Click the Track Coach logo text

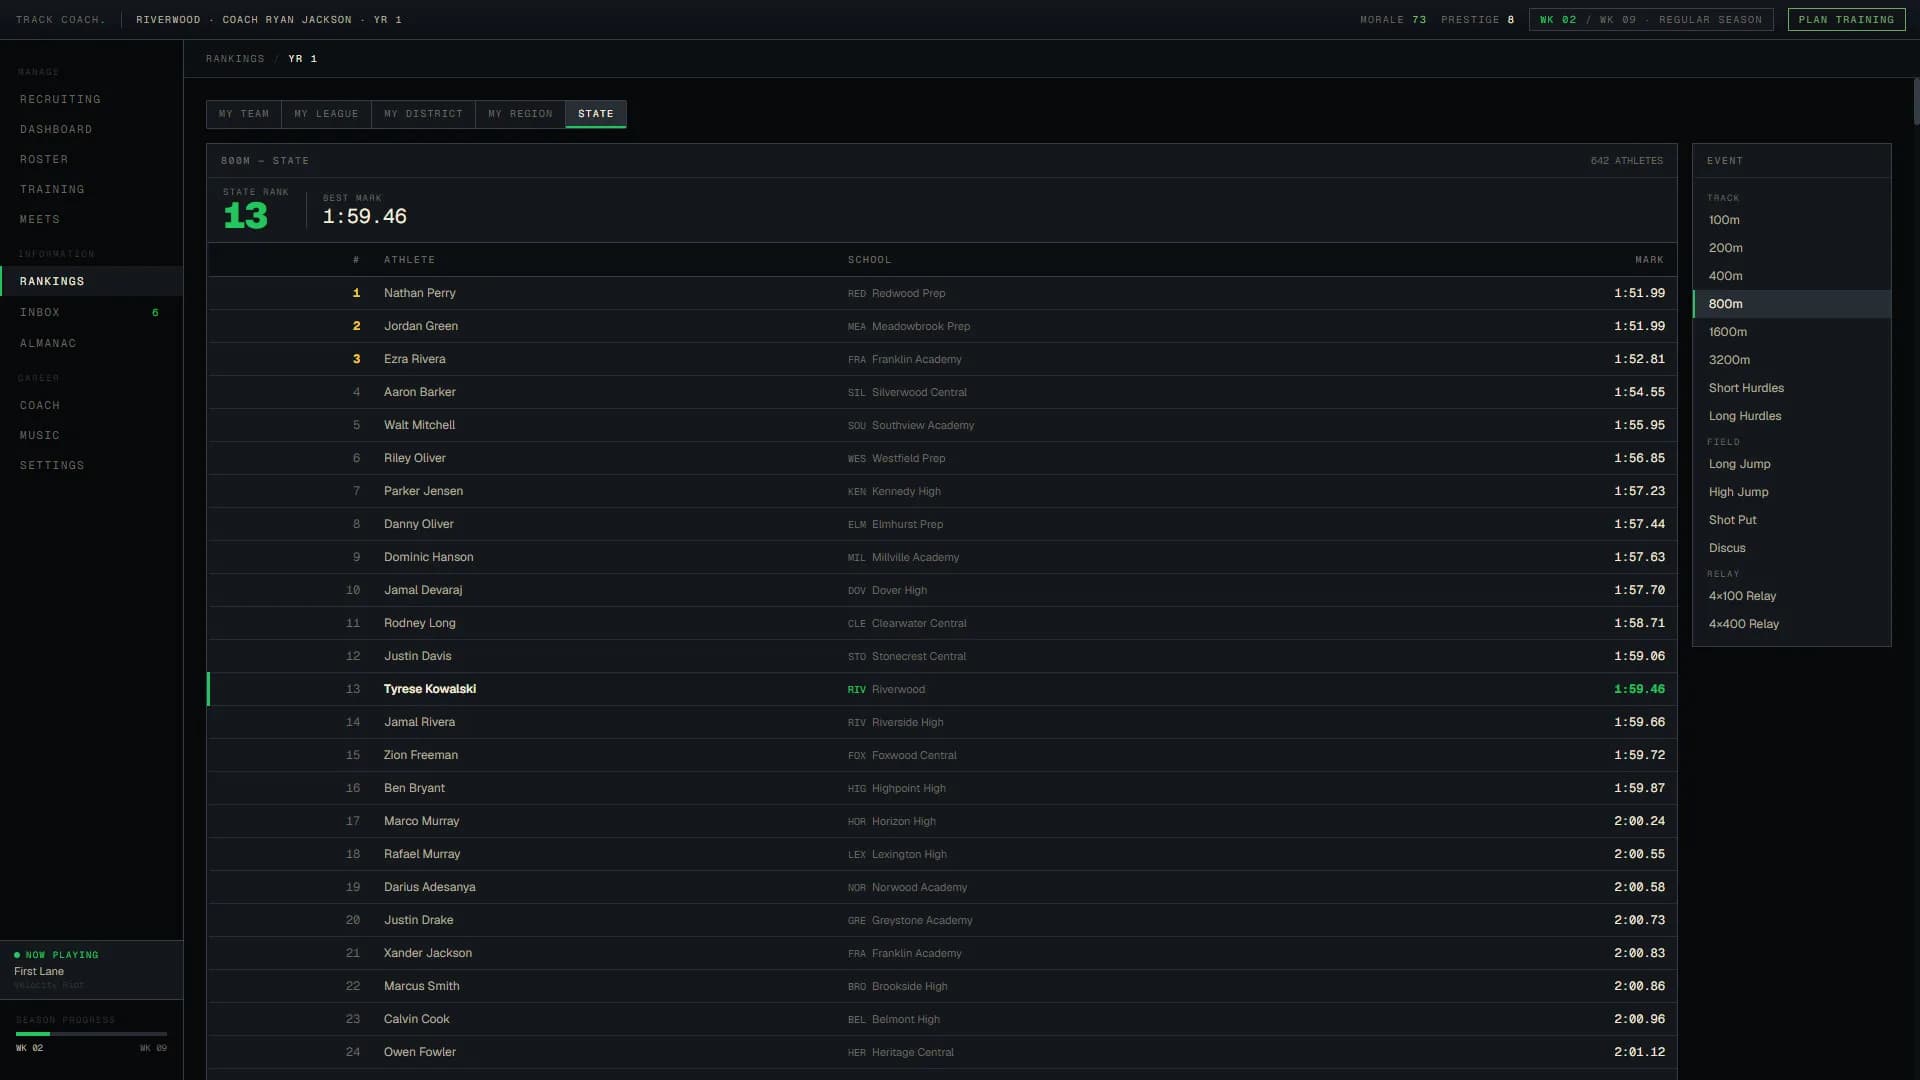[61, 19]
